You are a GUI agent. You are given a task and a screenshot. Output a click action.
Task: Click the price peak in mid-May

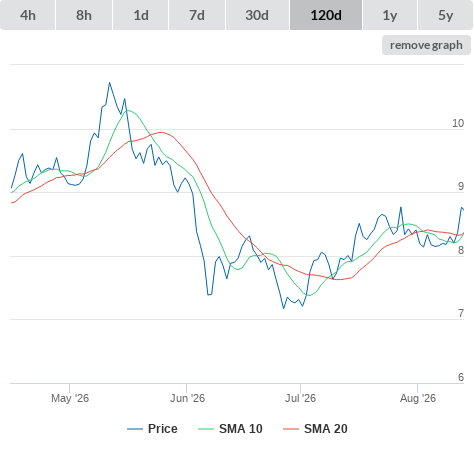[x=109, y=83]
